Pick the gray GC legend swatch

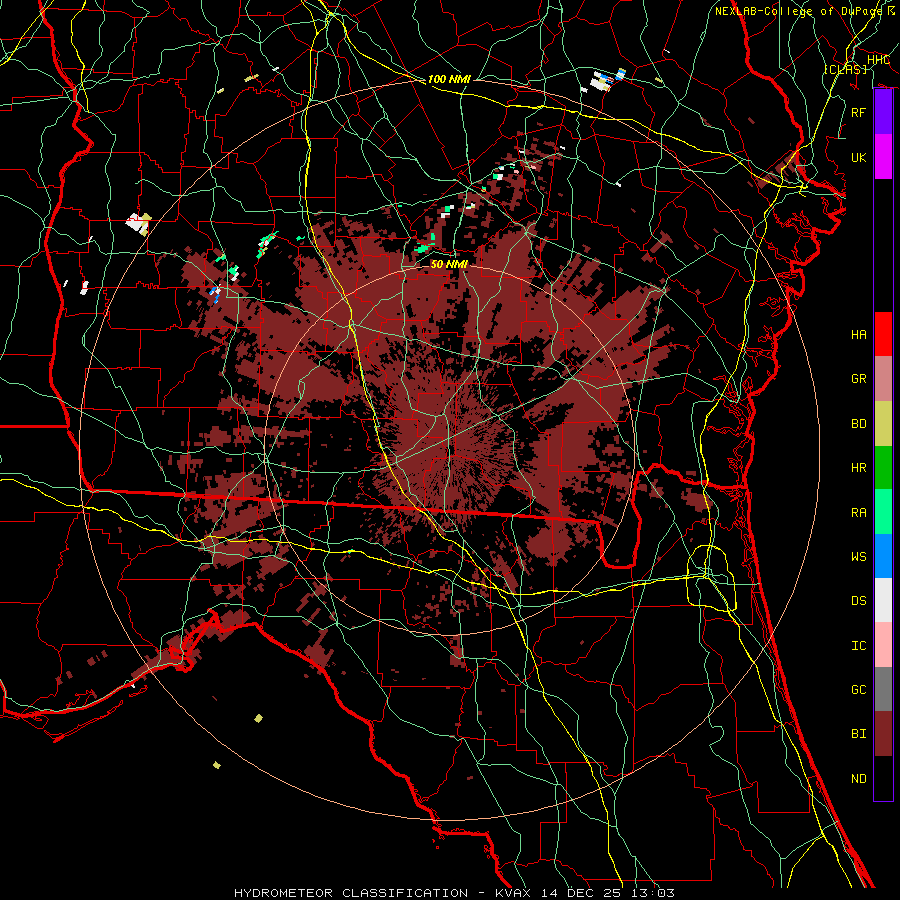(883, 689)
